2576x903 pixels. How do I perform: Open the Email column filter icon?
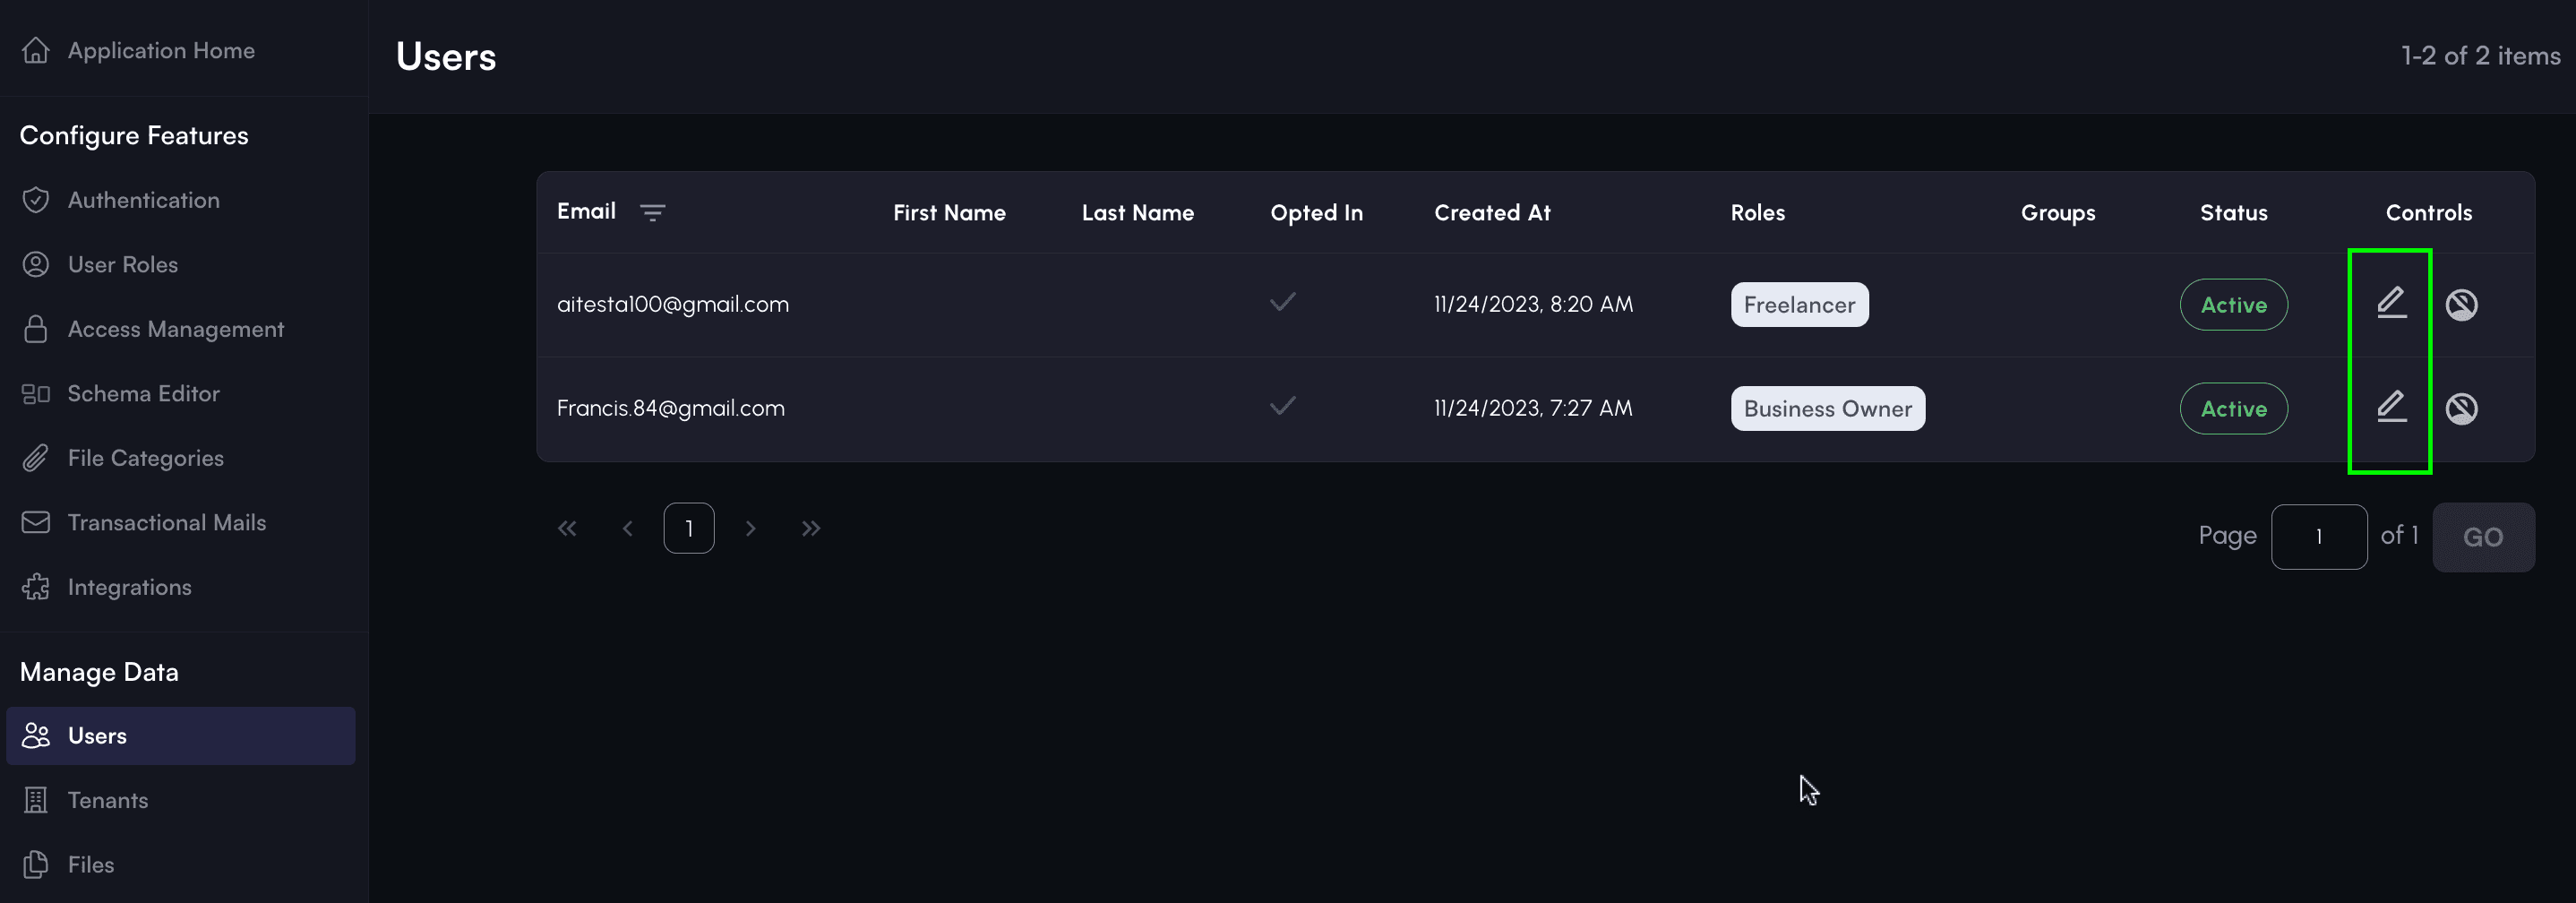pyautogui.click(x=652, y=212)
